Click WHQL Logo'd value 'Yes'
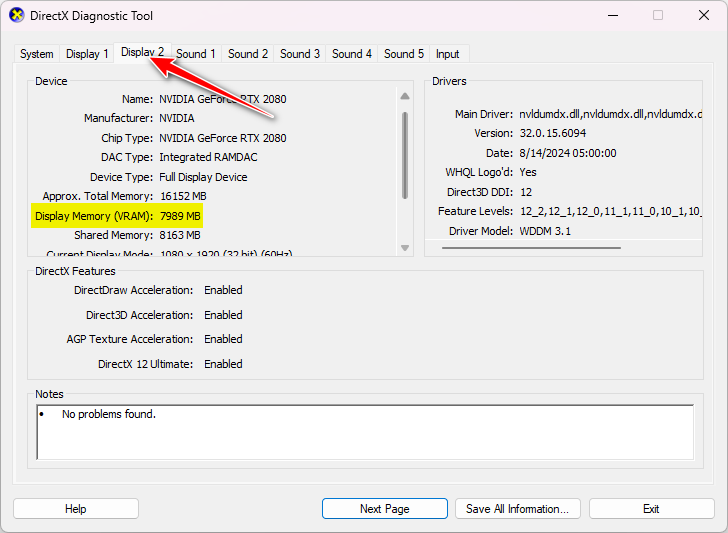The width and height of the screenshot is (728, 533). [x=528, y=172]
